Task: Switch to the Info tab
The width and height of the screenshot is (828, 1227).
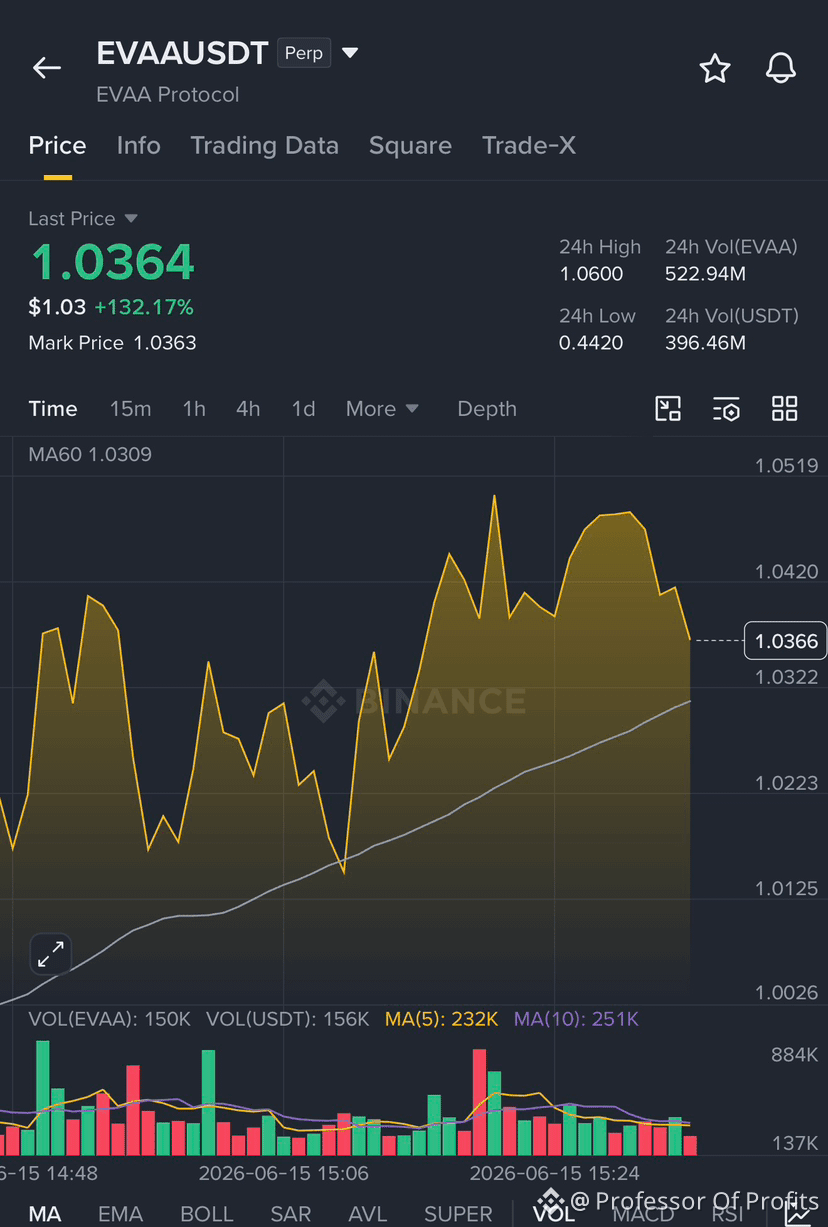Action: coord(138,146)
